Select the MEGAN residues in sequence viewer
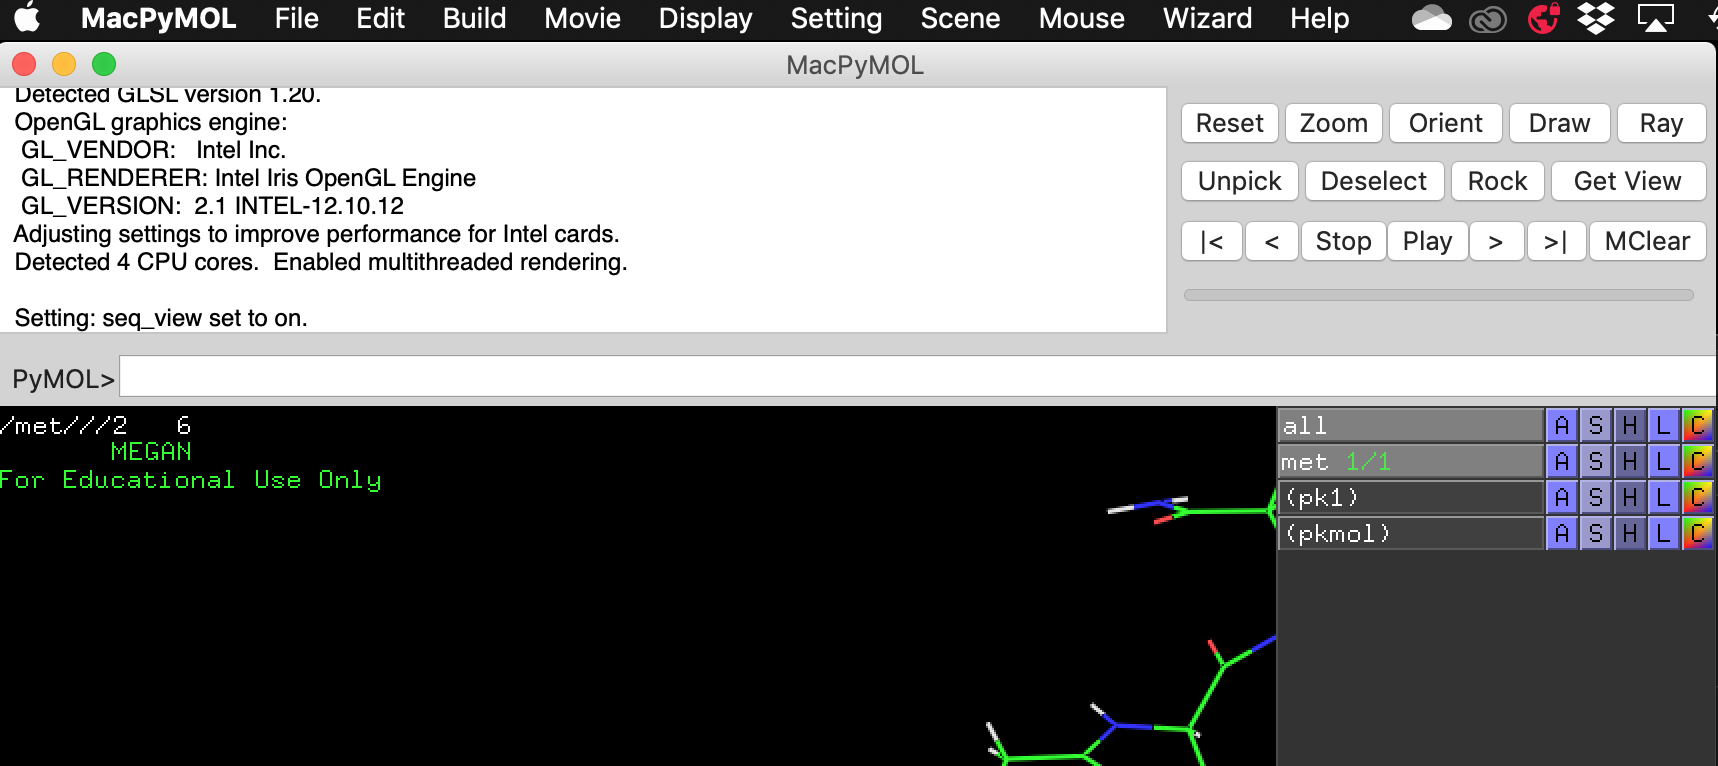Viewport: 1718px width, 766px height. 151,452
